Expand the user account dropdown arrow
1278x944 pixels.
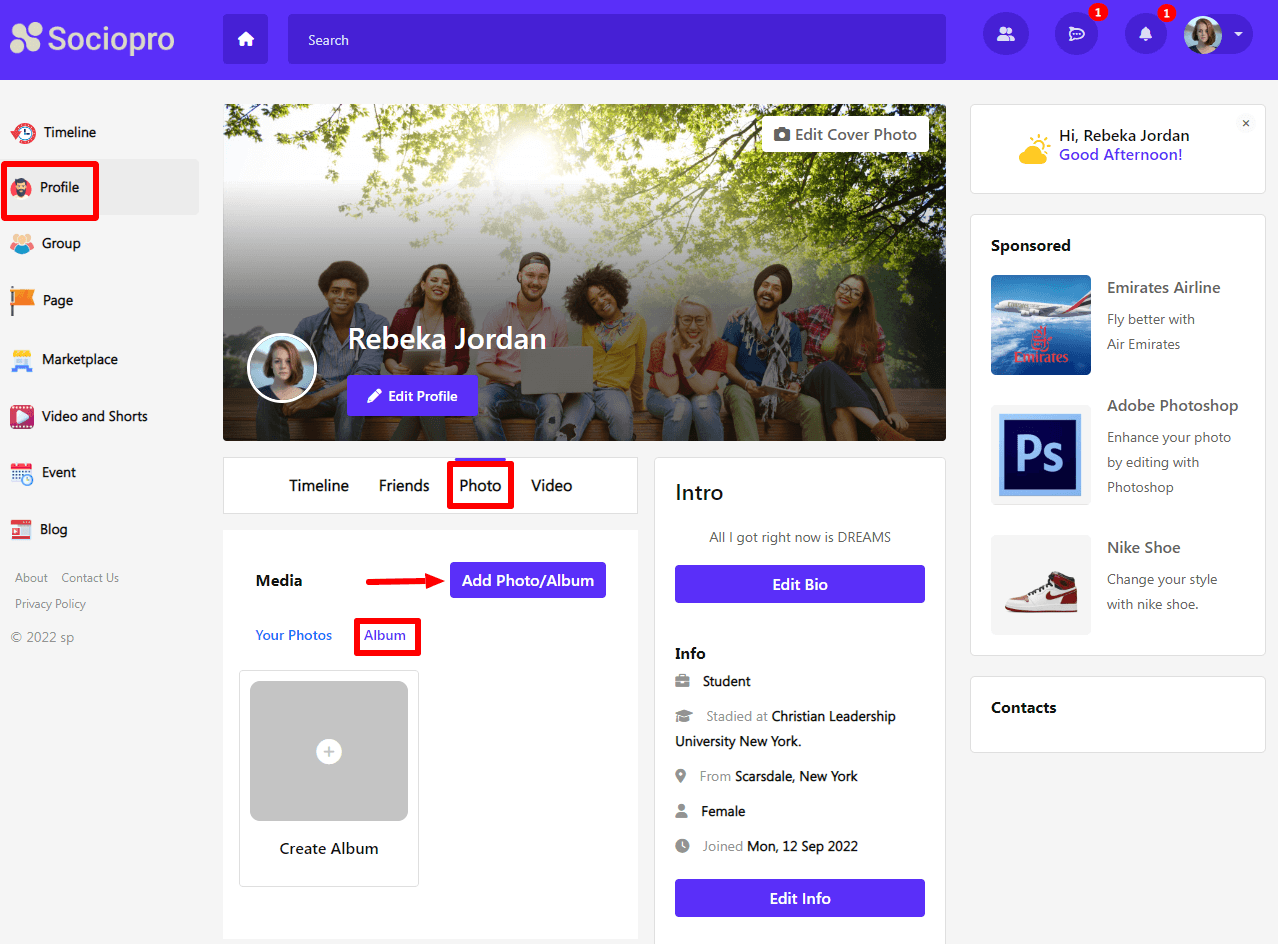tap(1239, 34)
